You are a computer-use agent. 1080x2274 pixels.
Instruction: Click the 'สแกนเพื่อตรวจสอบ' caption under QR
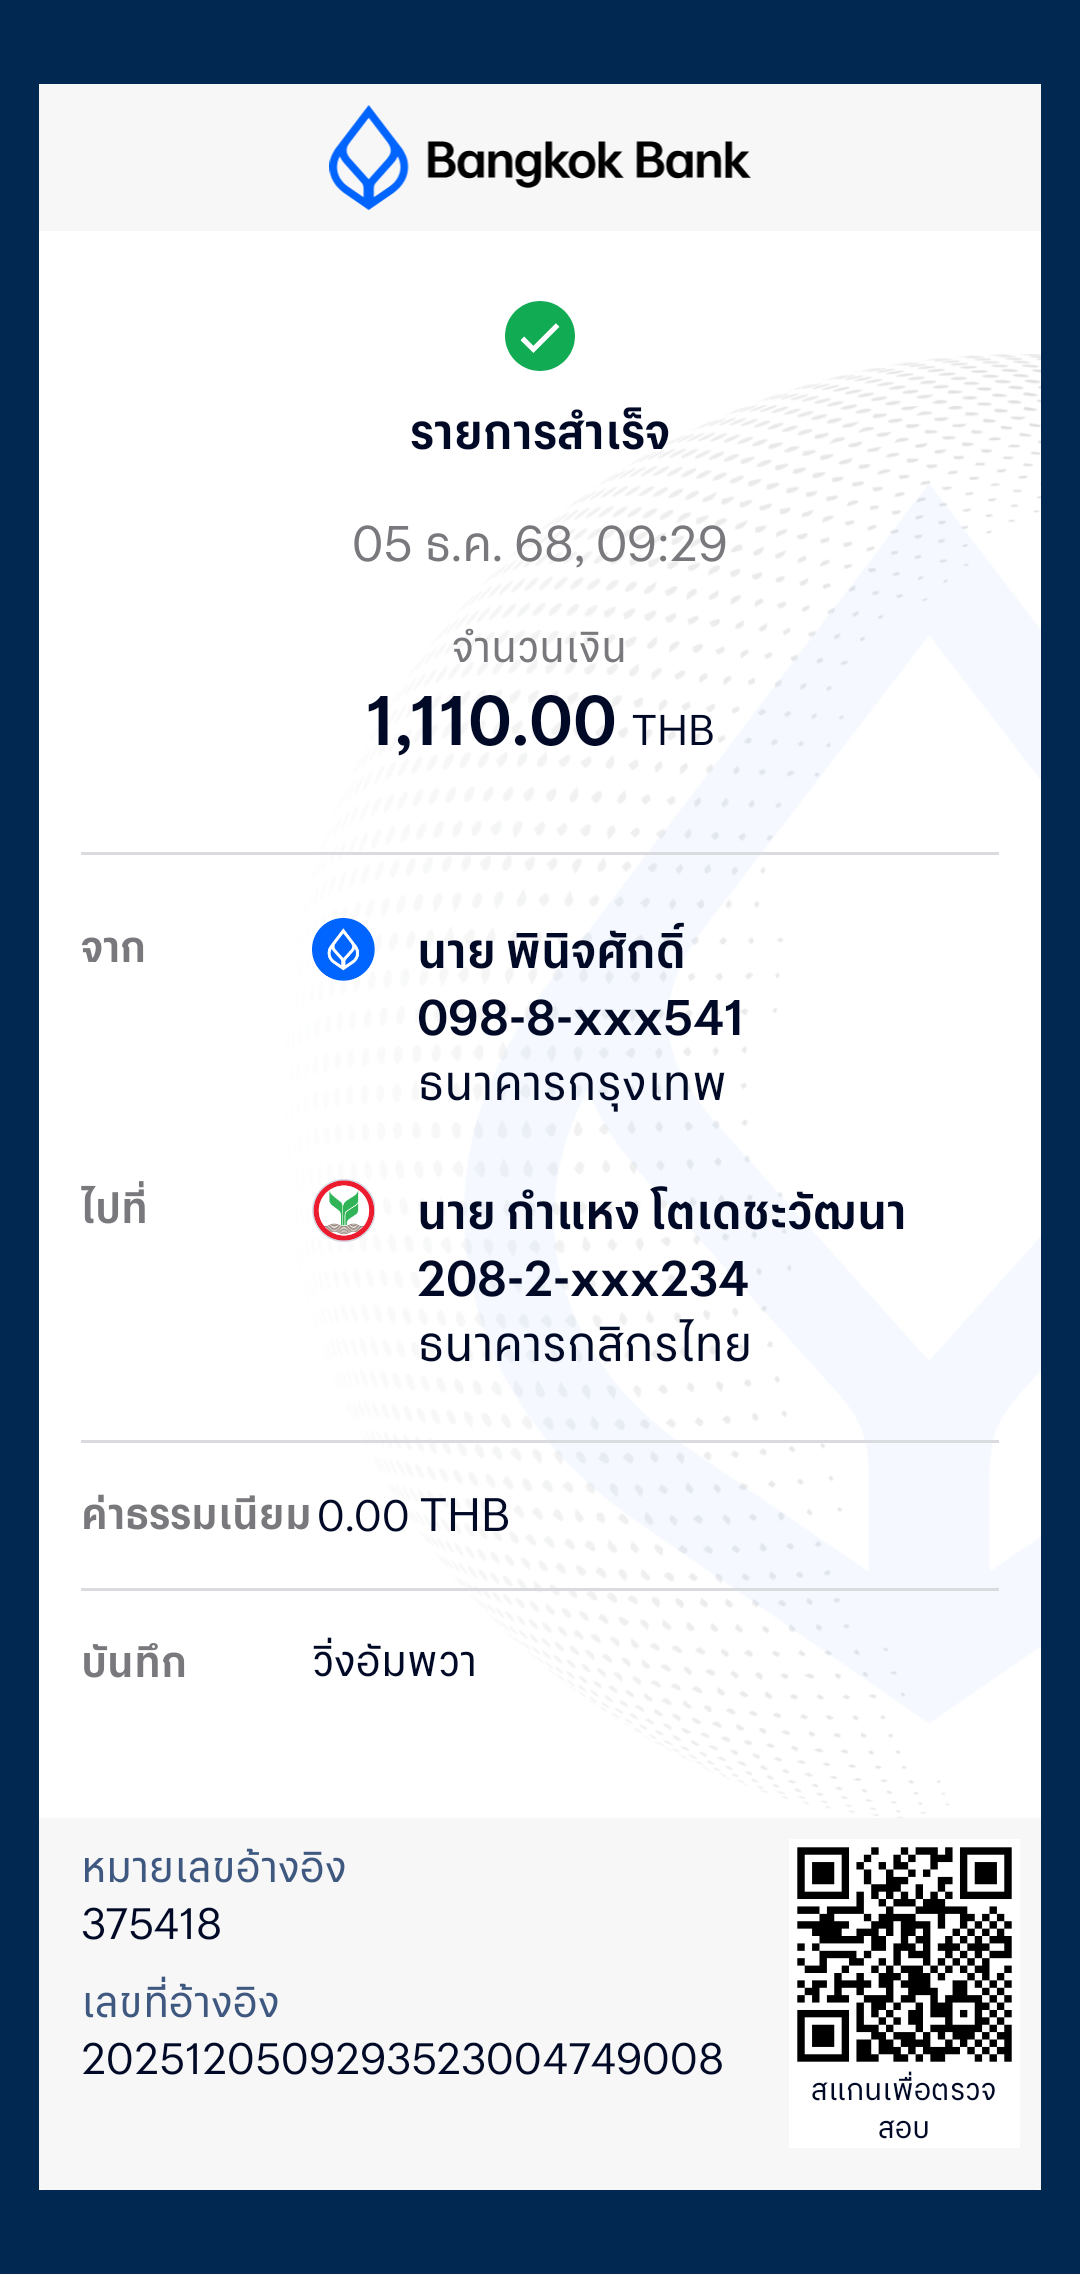[903, 2108]
